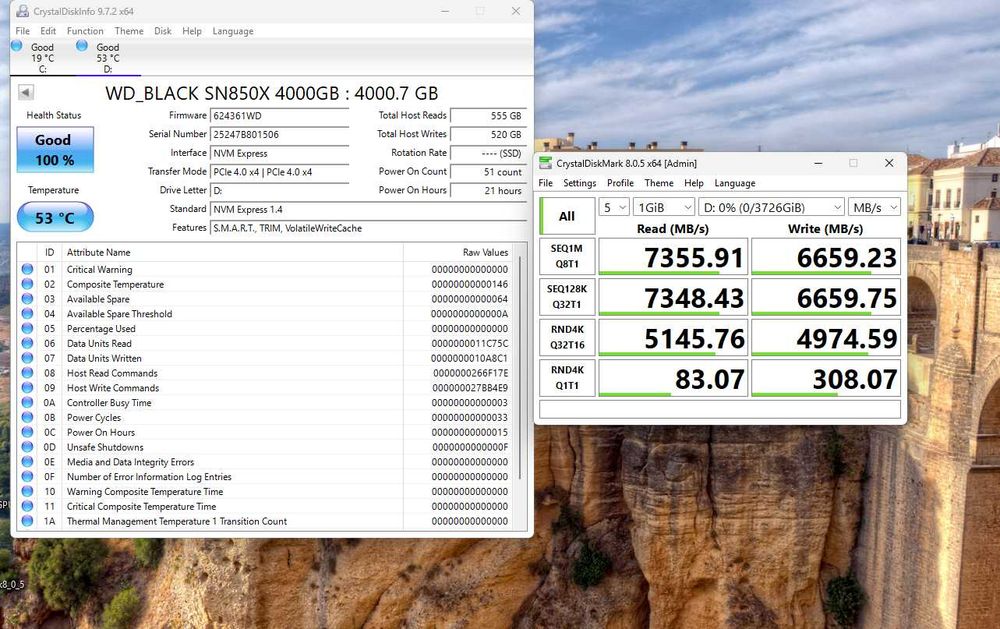Click the 53 °C temperature button
Screen dimensions: 1000x629
pyautogui.click(x=55, y=218)
